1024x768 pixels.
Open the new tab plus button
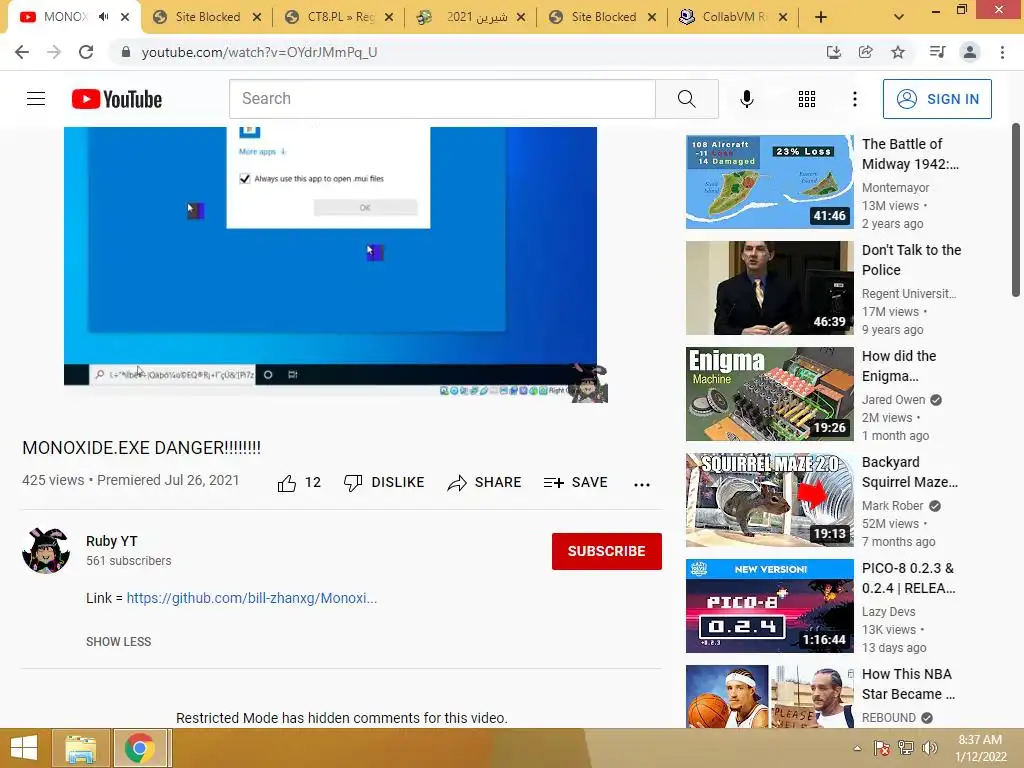[x=821, y=17]
